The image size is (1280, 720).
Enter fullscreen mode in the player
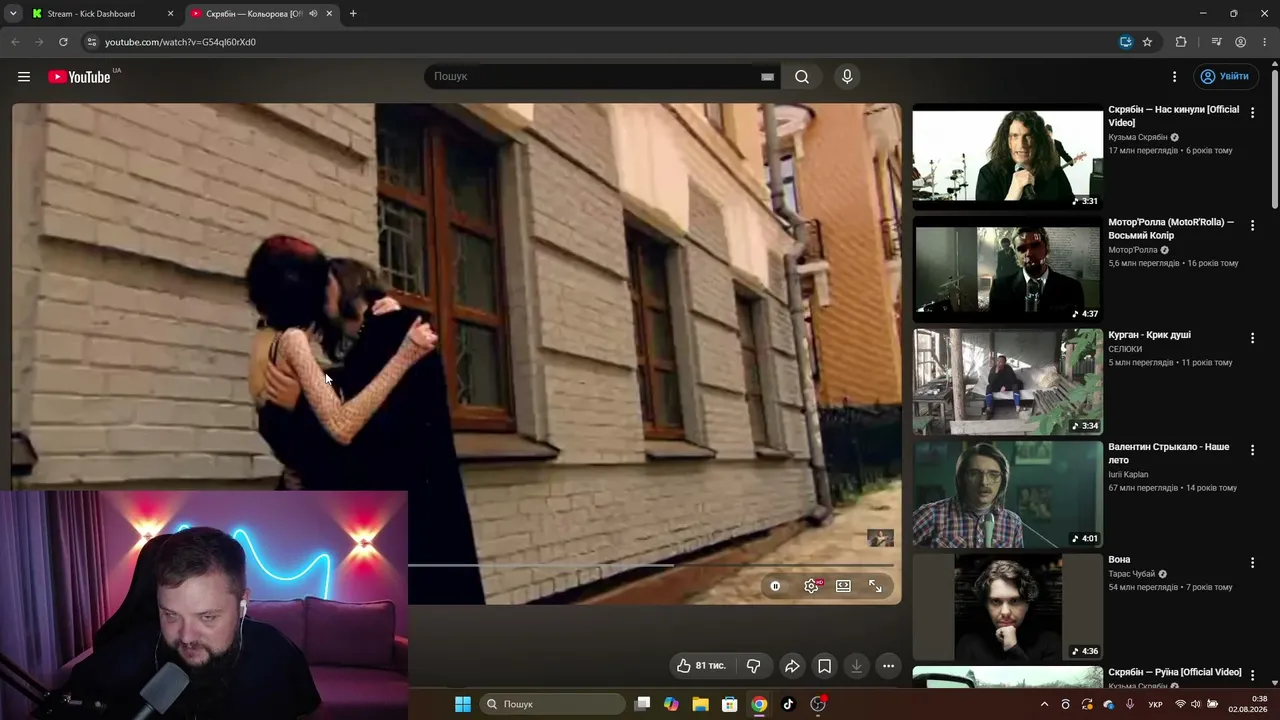click(875, 586)
